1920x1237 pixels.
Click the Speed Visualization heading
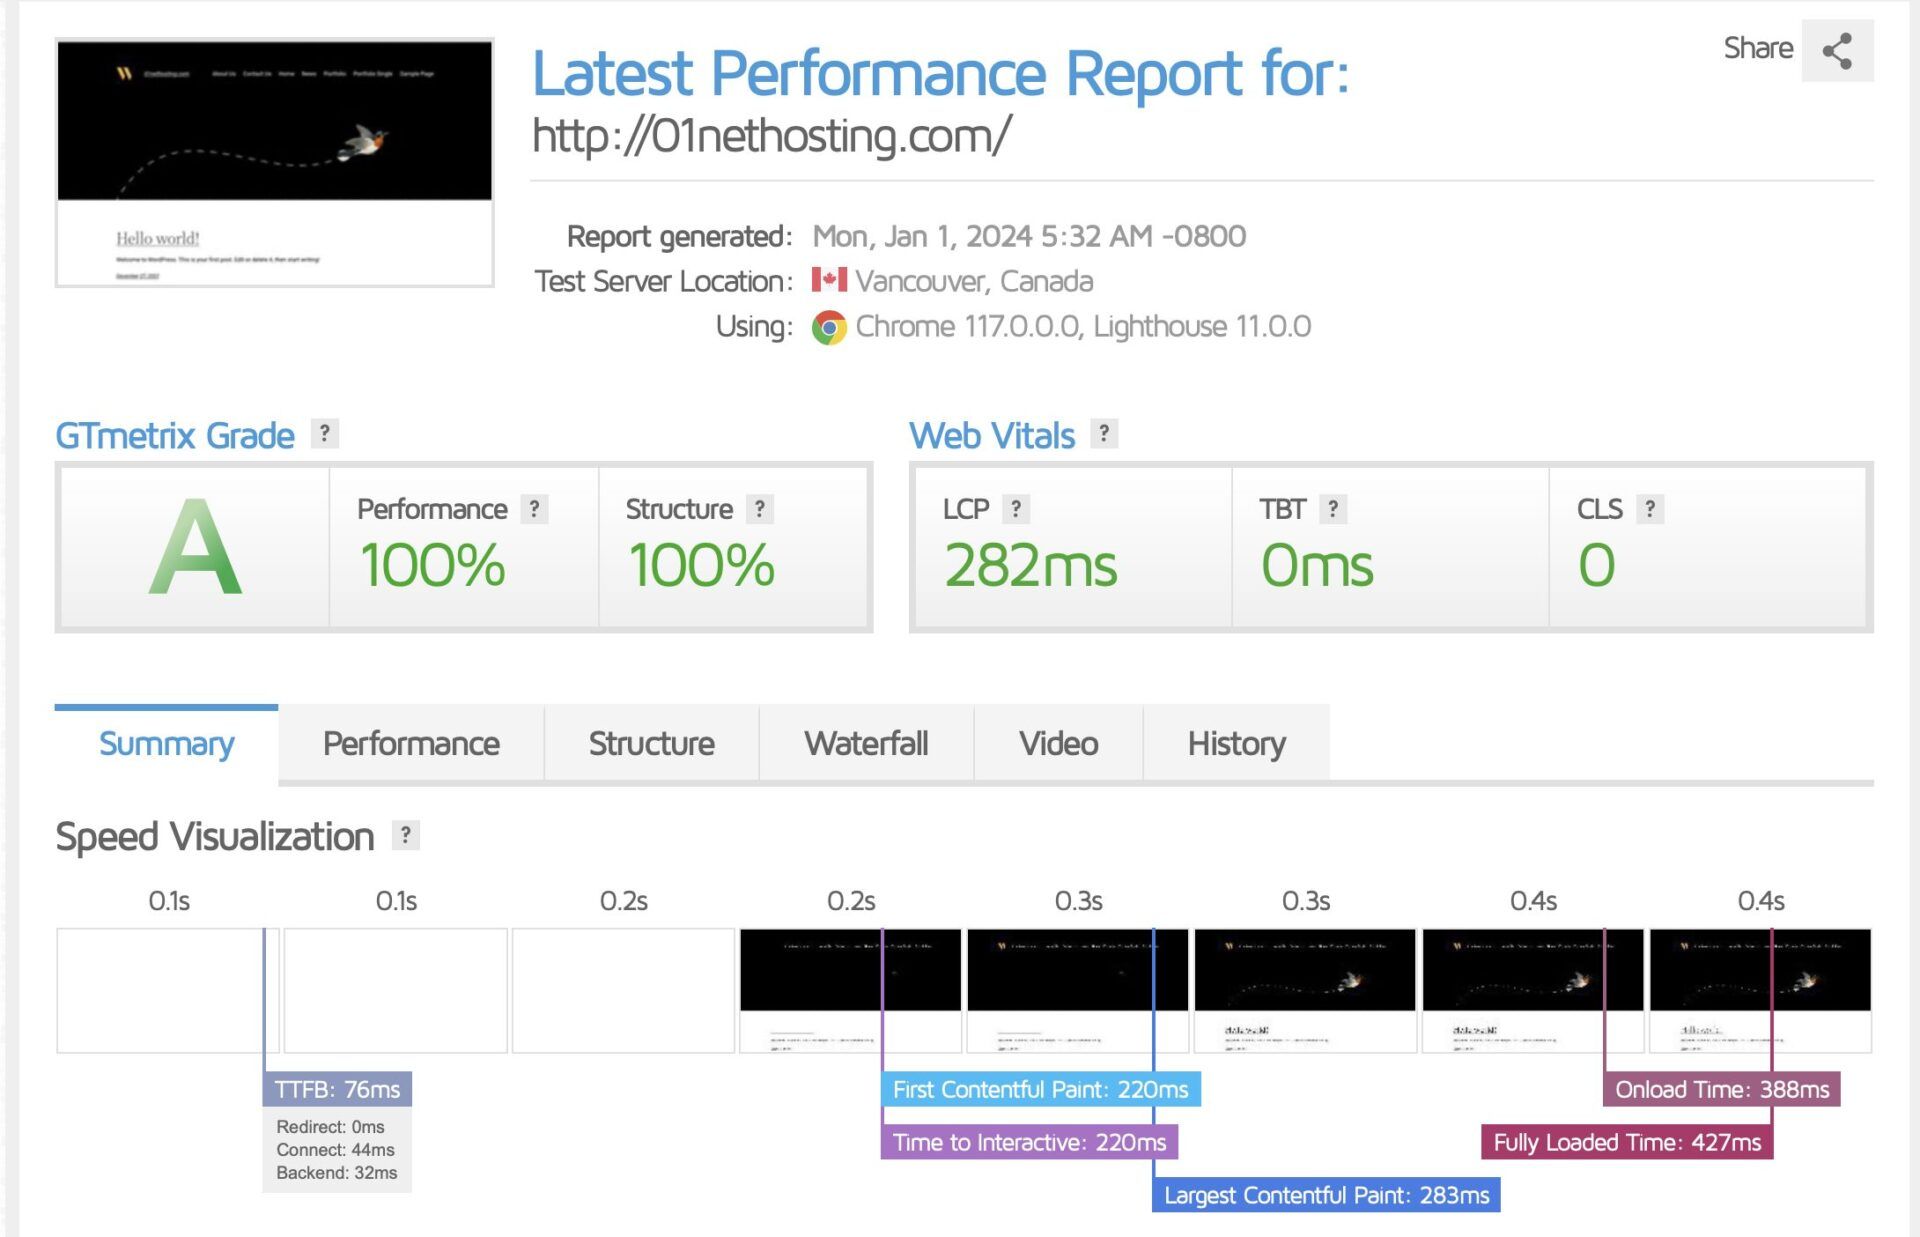click(215, 837)
